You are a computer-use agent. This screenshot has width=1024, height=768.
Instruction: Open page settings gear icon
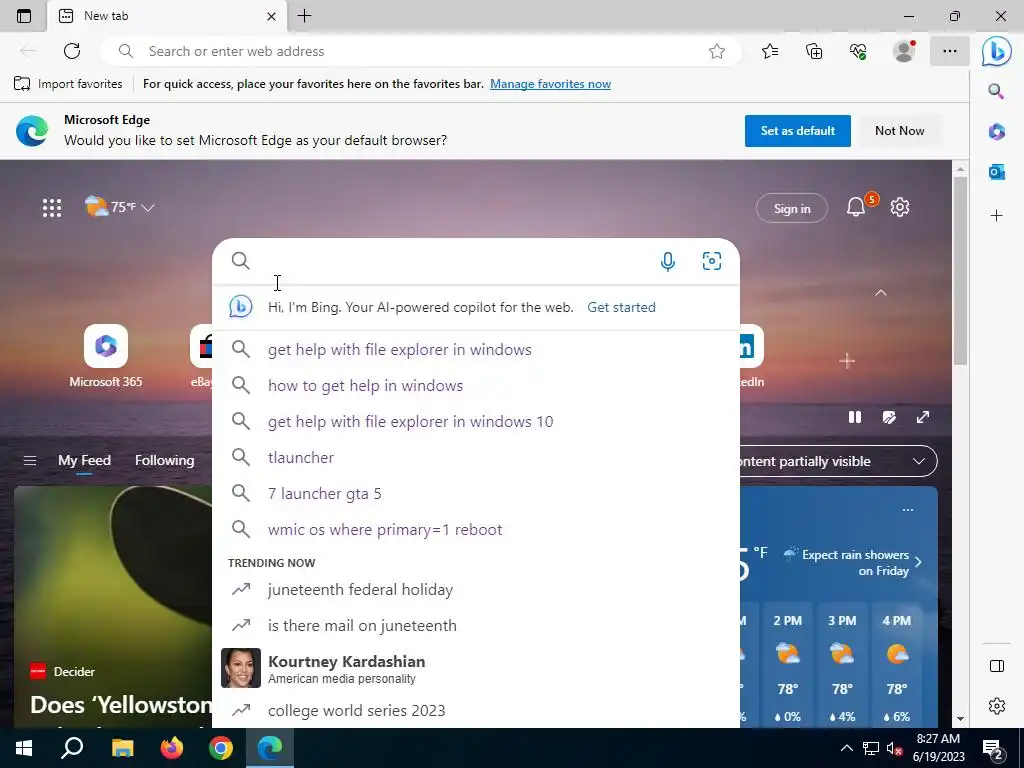tap(900, 207)
